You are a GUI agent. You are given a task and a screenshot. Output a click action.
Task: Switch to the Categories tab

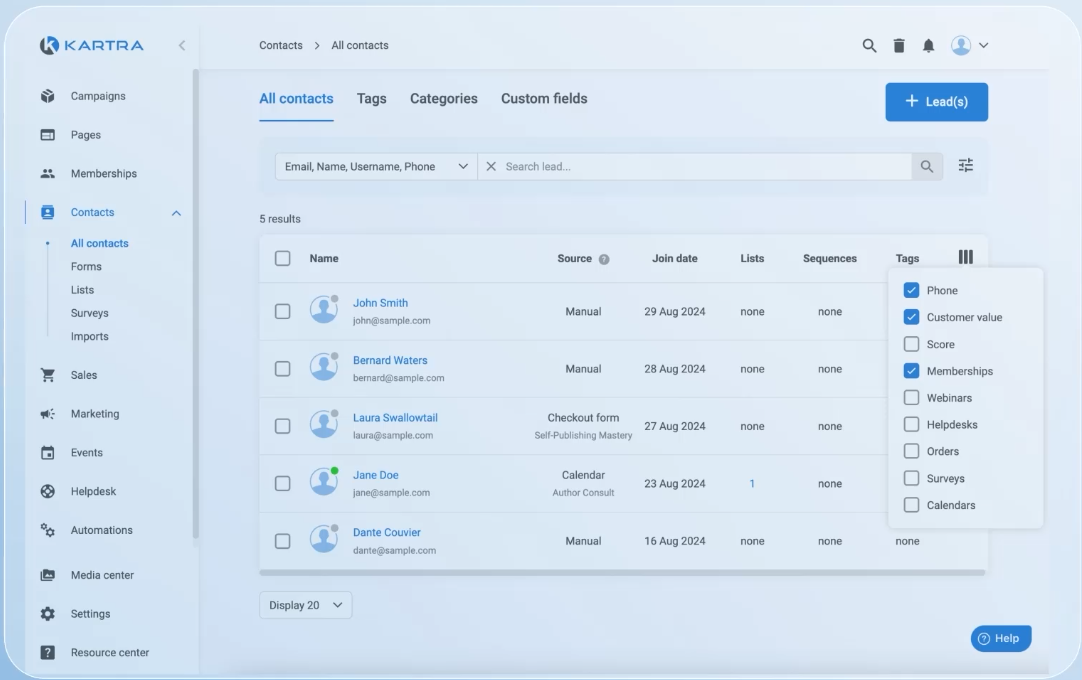click(444, 99)
